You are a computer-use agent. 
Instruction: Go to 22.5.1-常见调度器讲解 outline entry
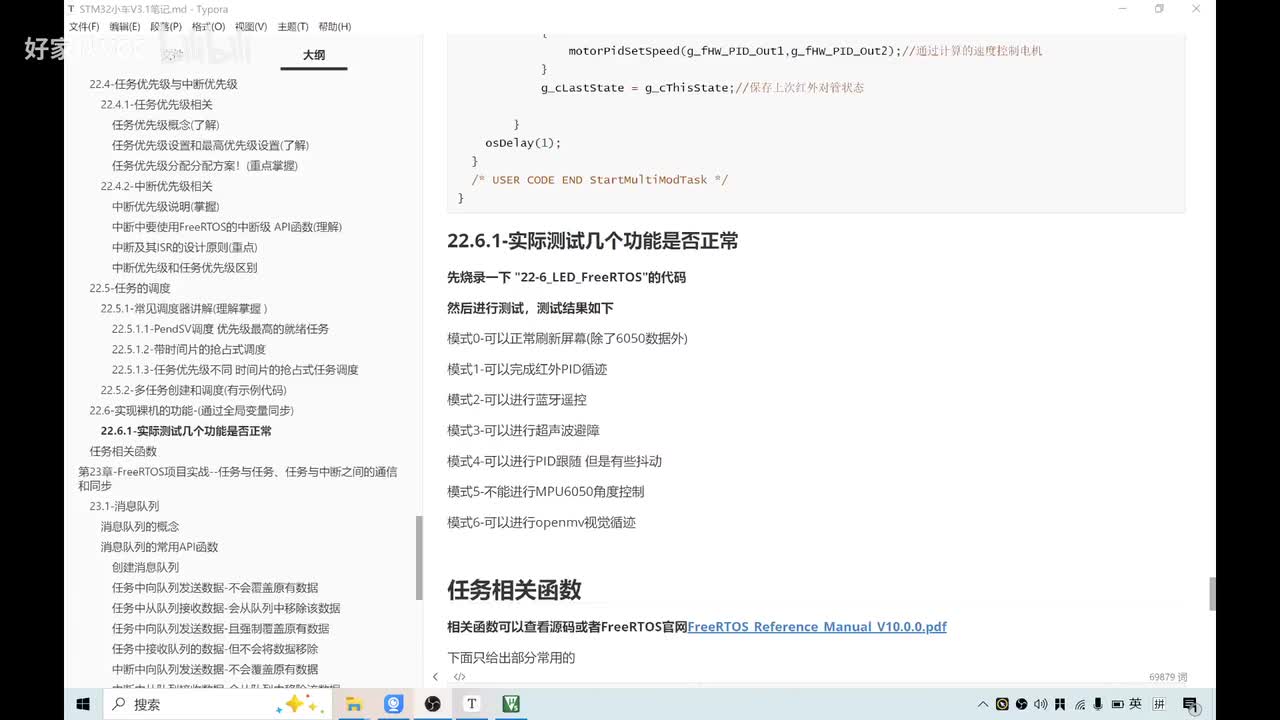coord(184,308)
